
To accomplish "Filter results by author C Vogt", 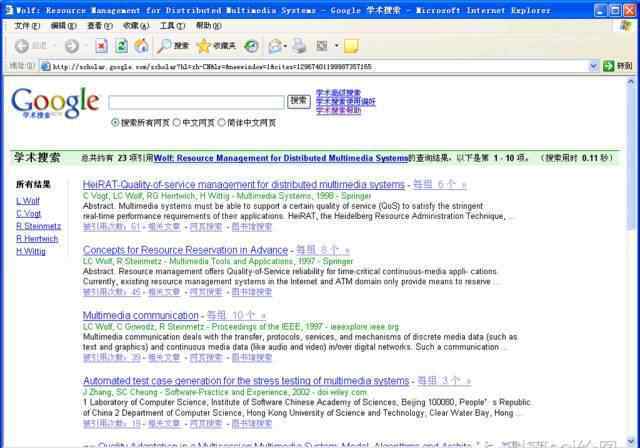I will (x=29, y=213).
